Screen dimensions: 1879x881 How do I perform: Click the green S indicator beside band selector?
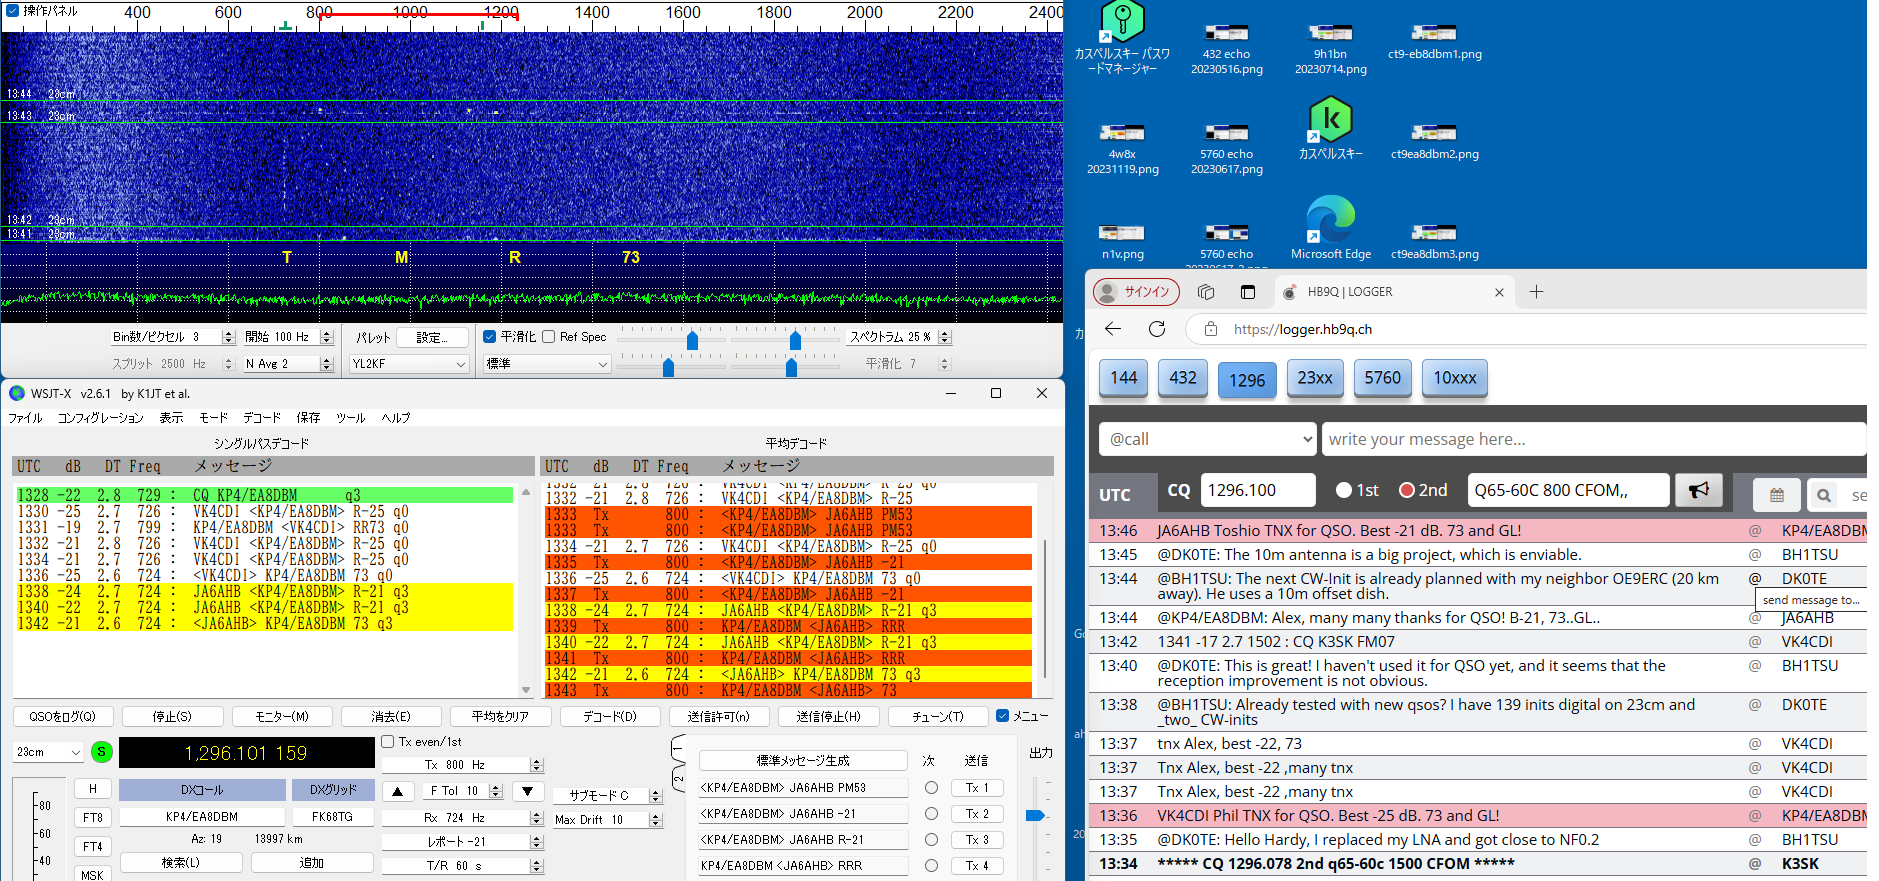point(101,752)
